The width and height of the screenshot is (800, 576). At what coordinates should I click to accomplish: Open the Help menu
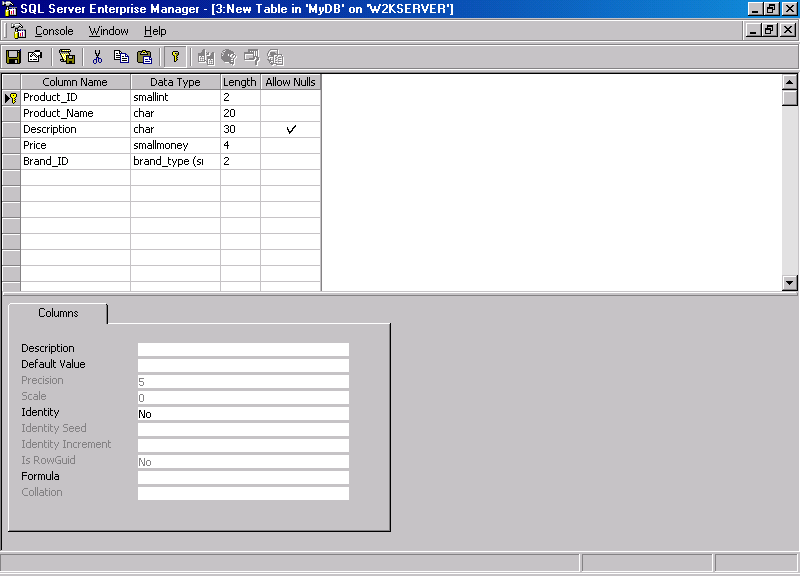155,31
